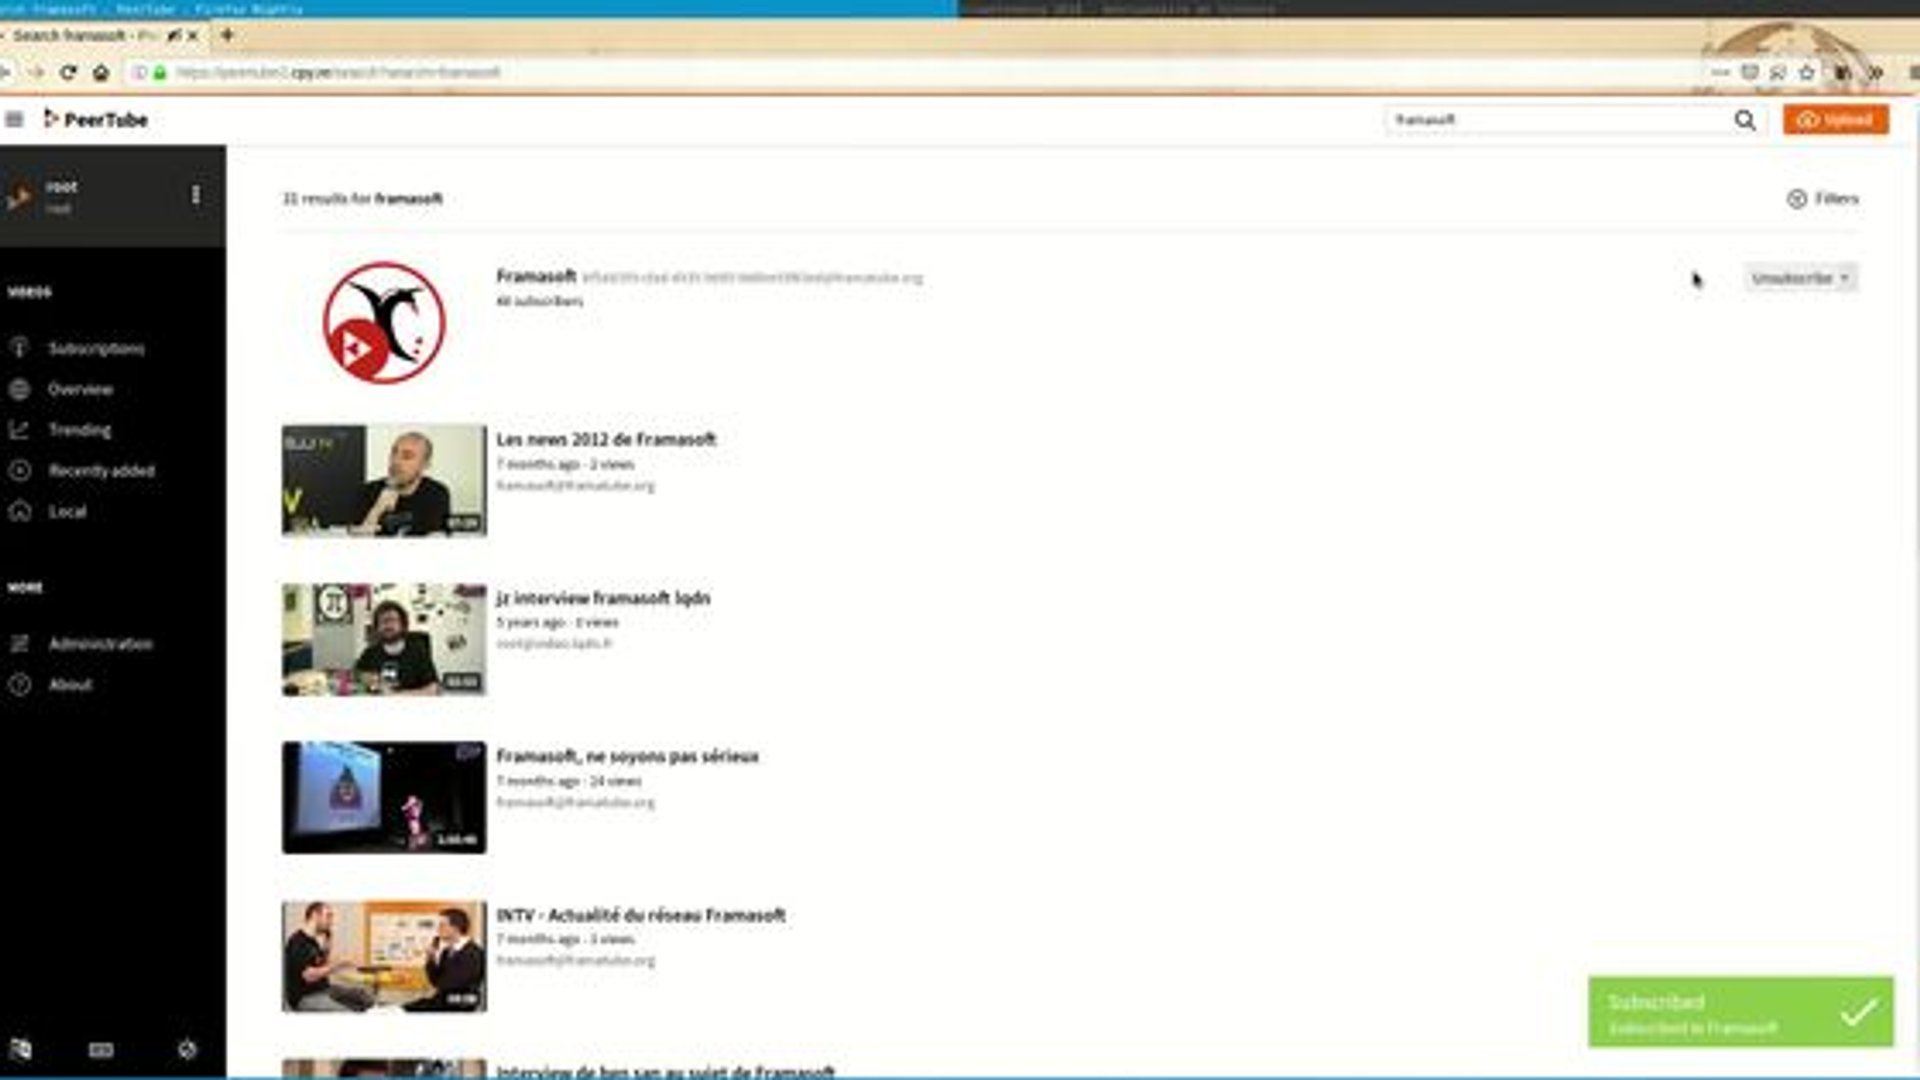Click the keyboard shortcuts icon

pos(101,1049)
